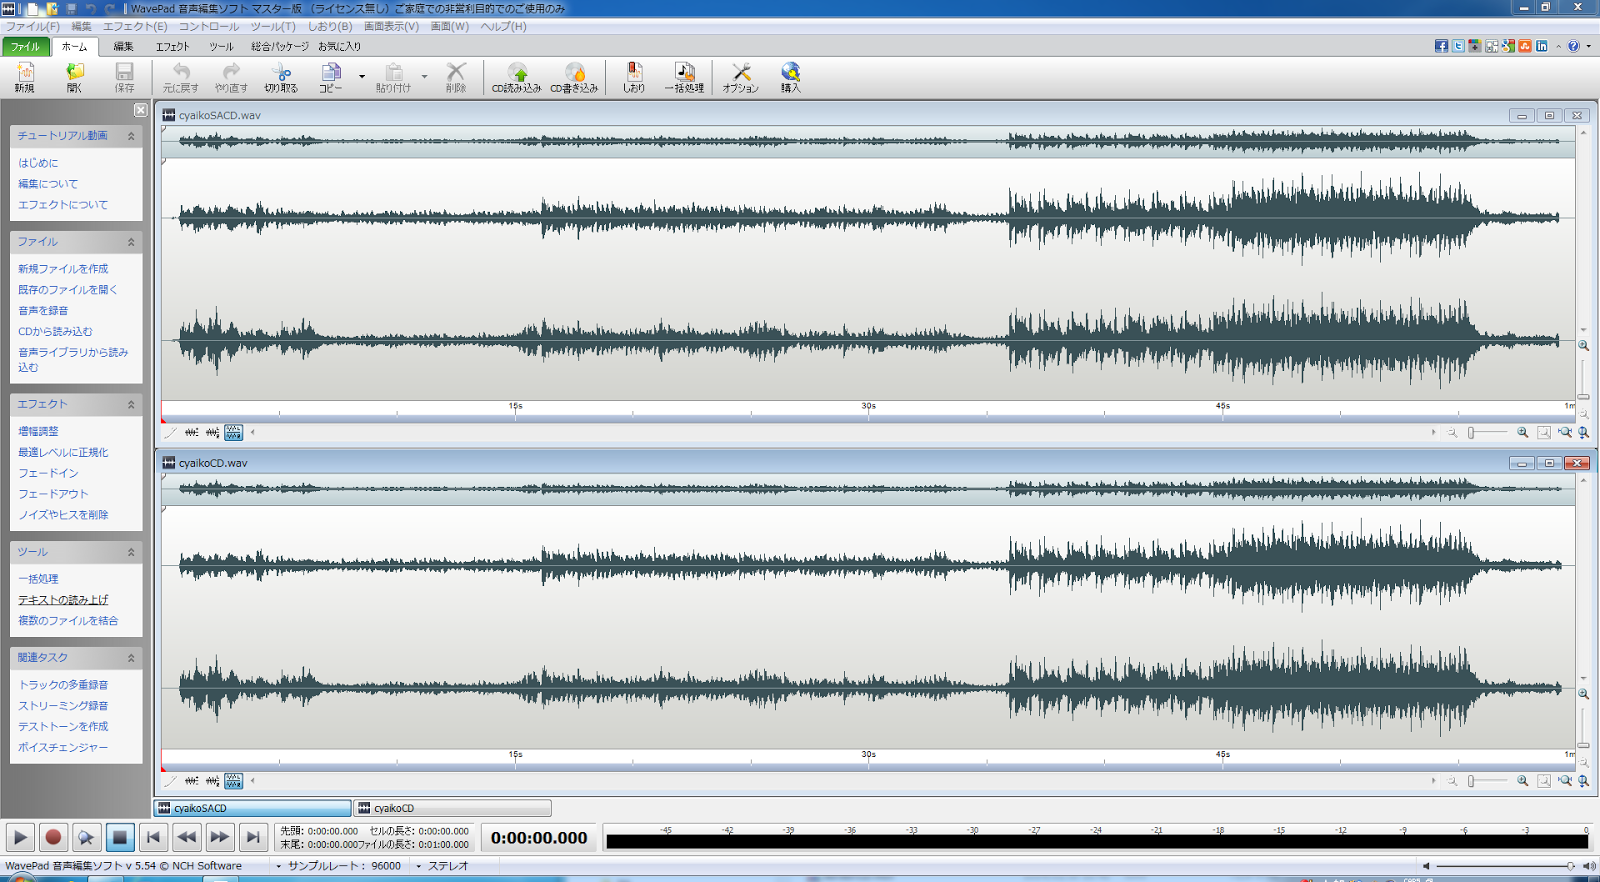Click the 購入 purchase icon
Viewport: 1600px width, 882px height.
791,77
